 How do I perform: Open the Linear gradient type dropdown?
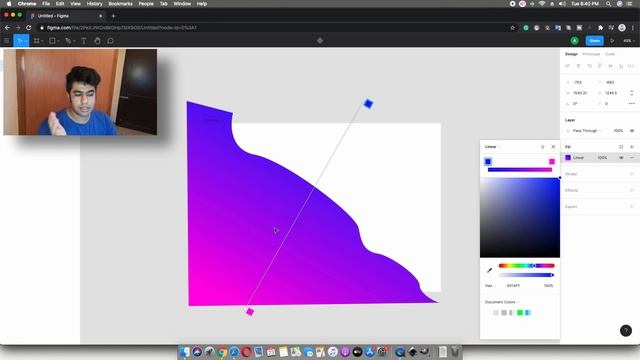coord(493,147)
